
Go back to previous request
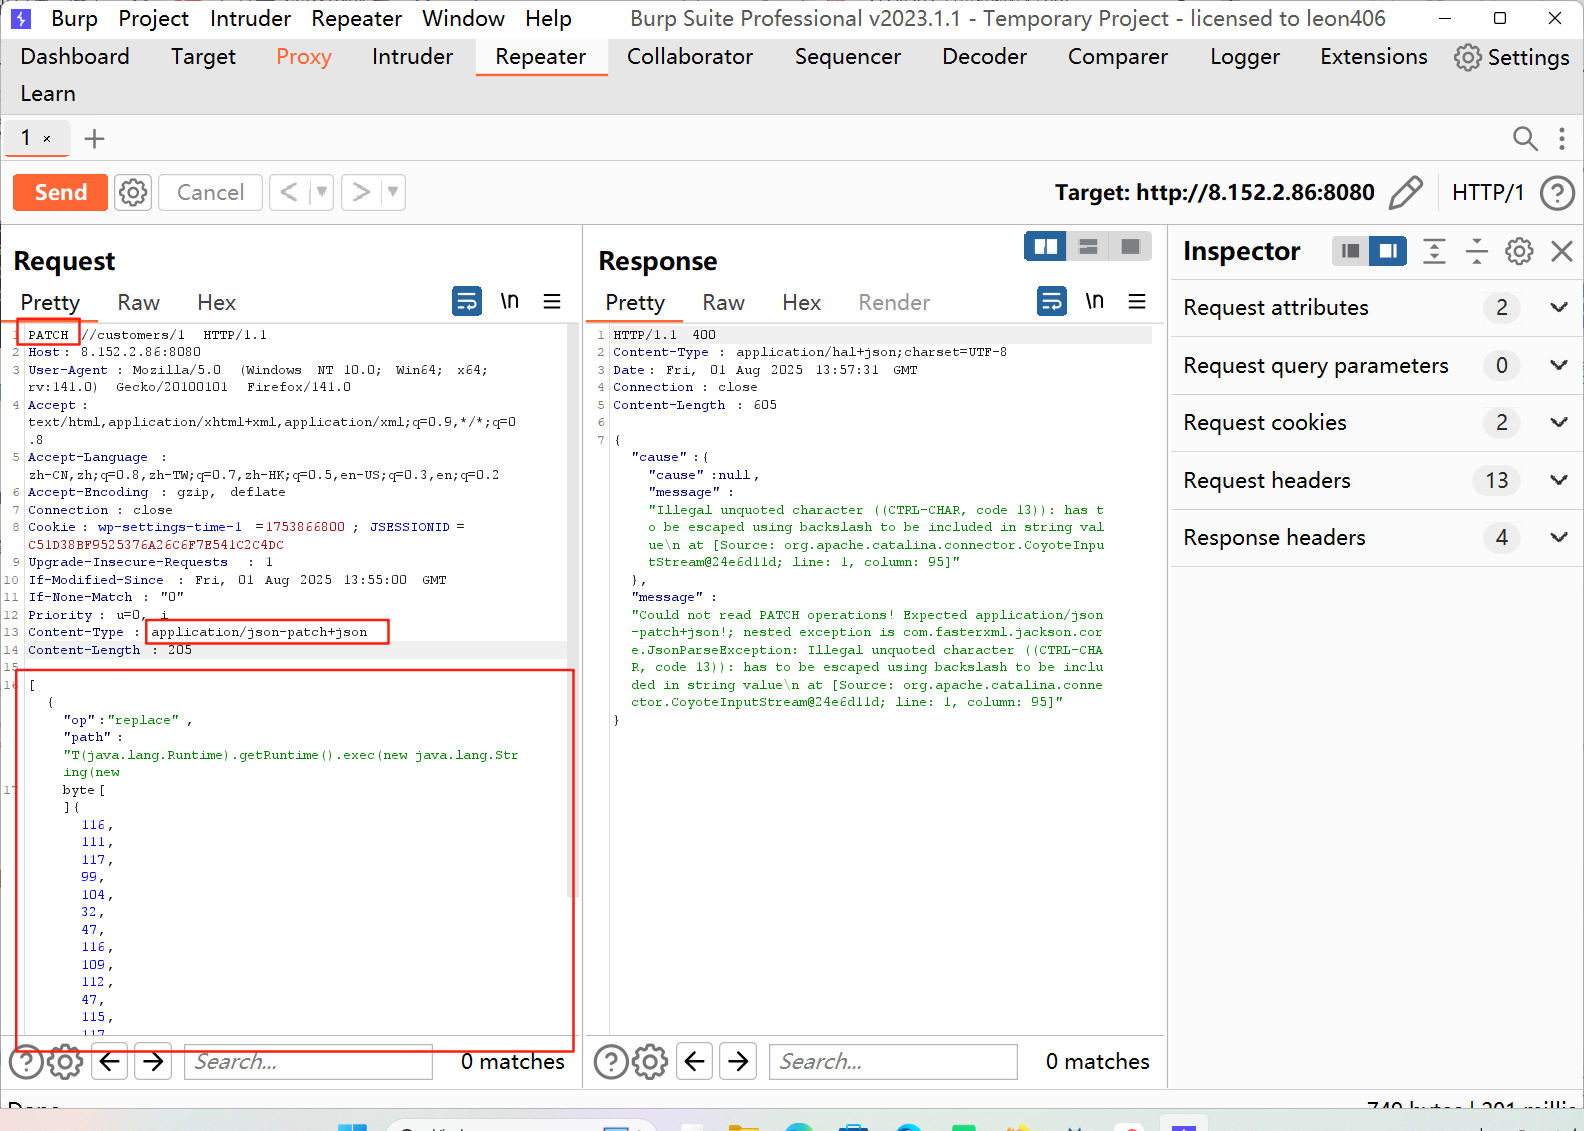tap(289, 192)
